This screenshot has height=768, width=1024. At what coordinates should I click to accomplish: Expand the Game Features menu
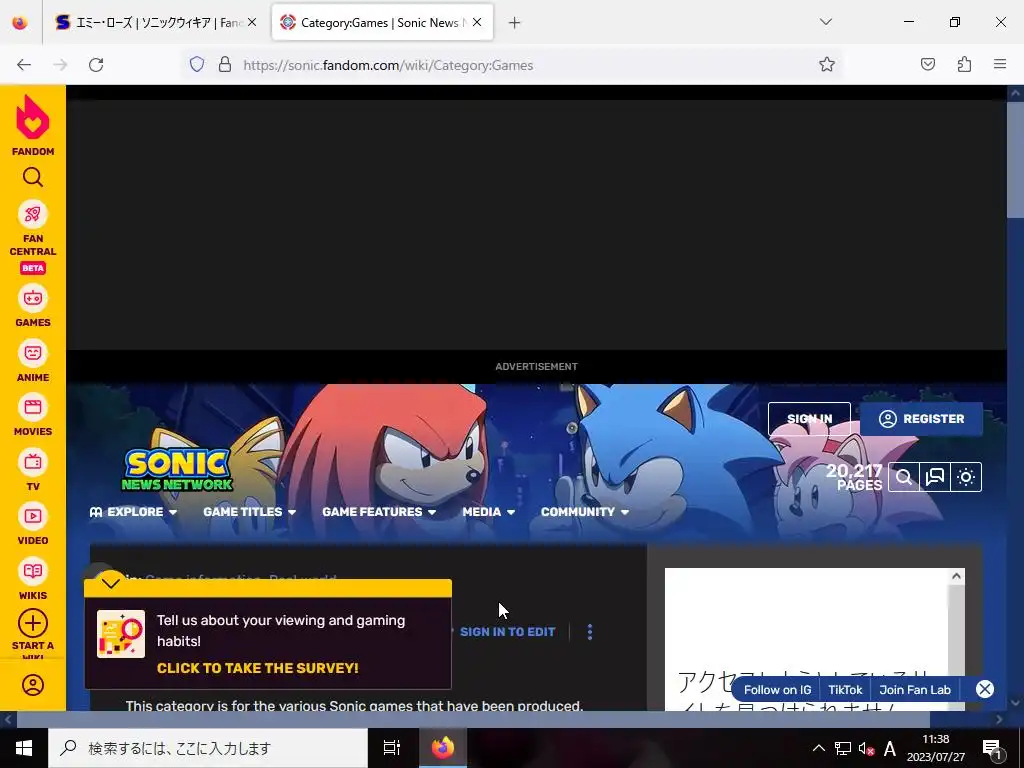coord(379,511)
